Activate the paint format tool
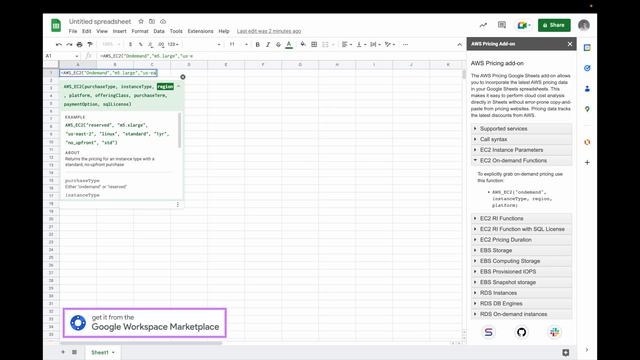 90,44
